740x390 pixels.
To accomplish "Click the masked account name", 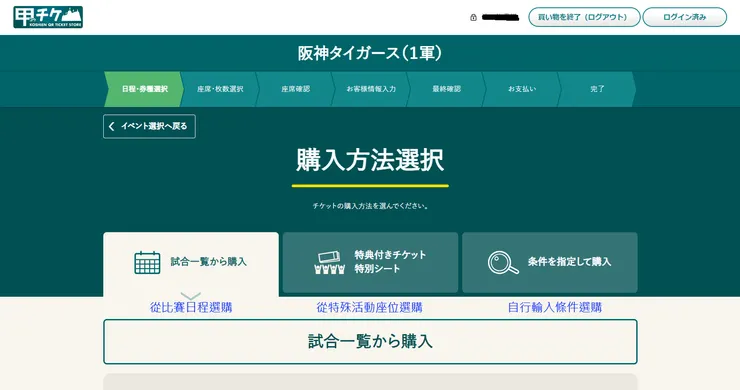I will (x=500, y=17).
